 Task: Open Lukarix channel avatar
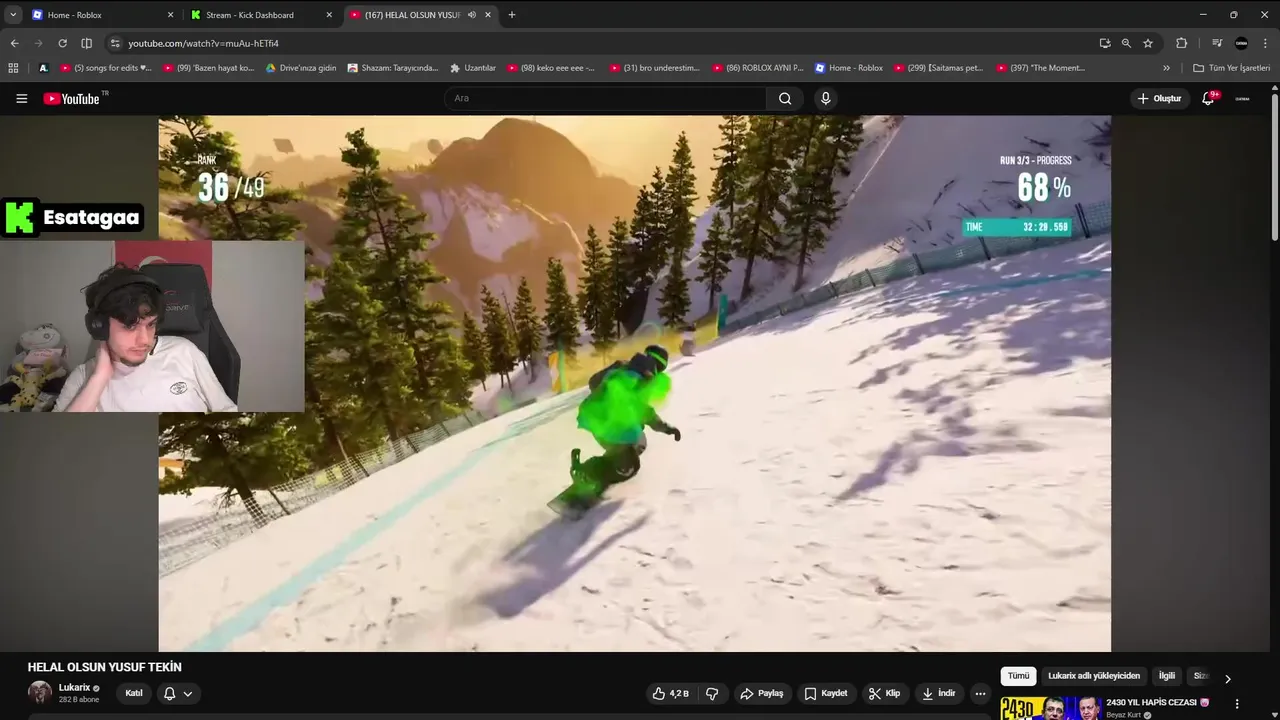tap(40, 693)
